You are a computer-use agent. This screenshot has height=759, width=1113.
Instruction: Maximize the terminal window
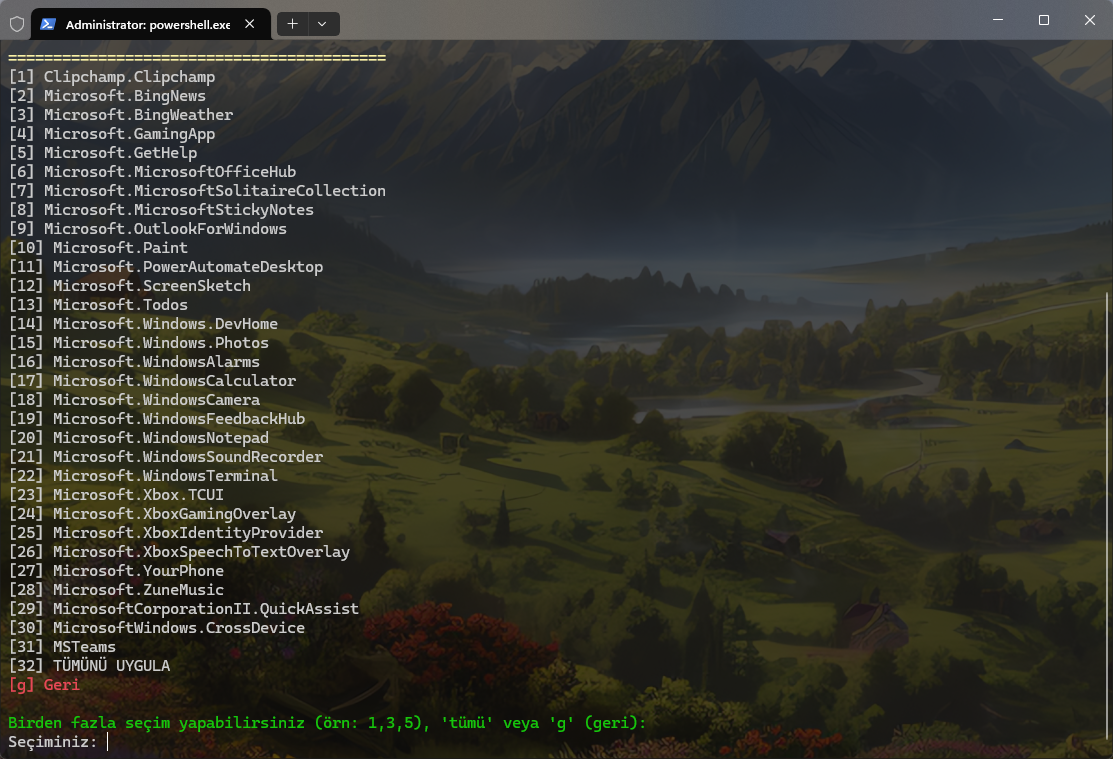[1043, 20]
